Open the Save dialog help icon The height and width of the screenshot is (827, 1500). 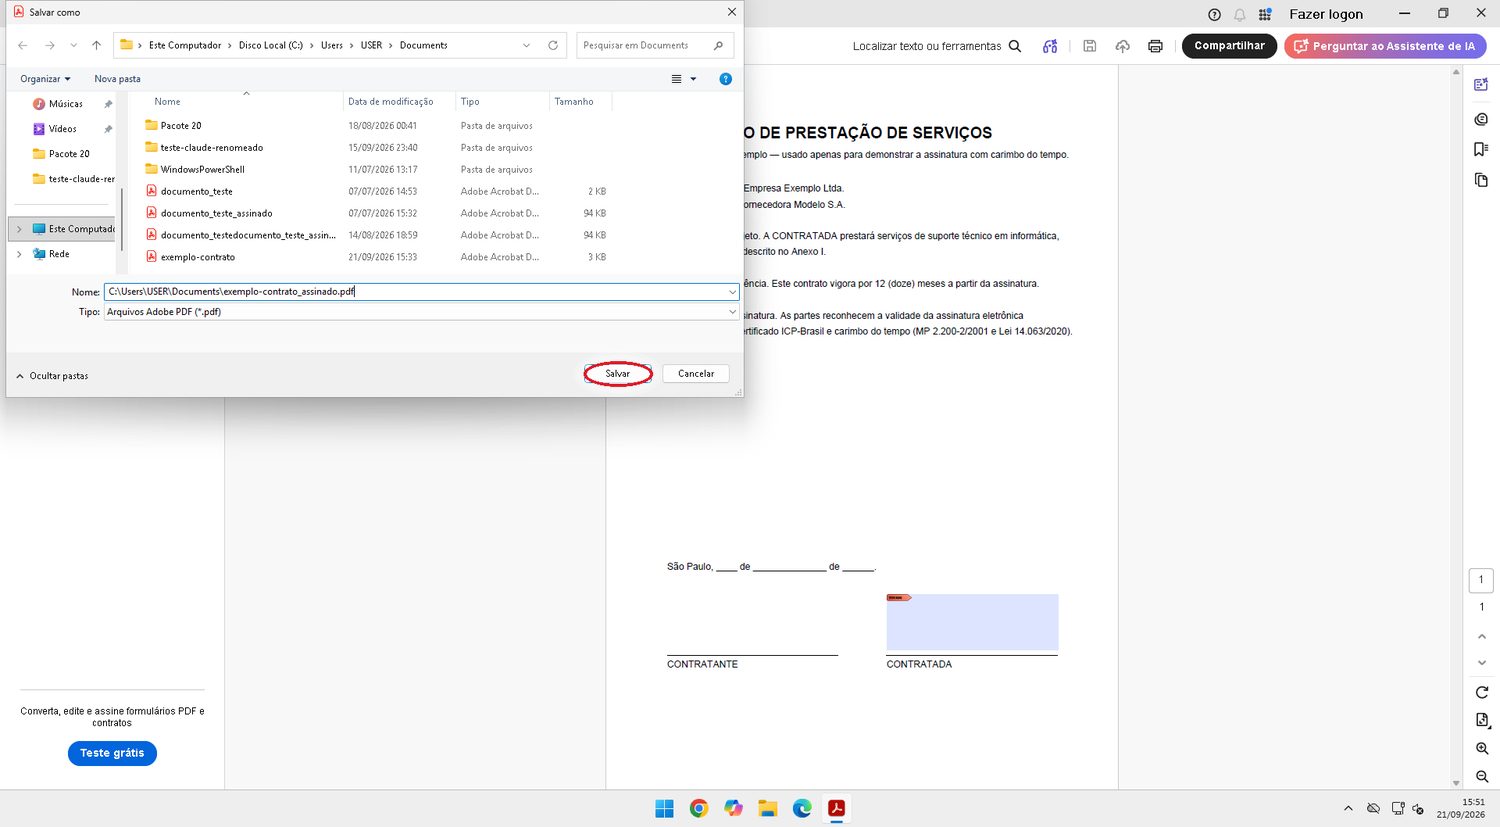pyautogui.click(x=726, y=79)
